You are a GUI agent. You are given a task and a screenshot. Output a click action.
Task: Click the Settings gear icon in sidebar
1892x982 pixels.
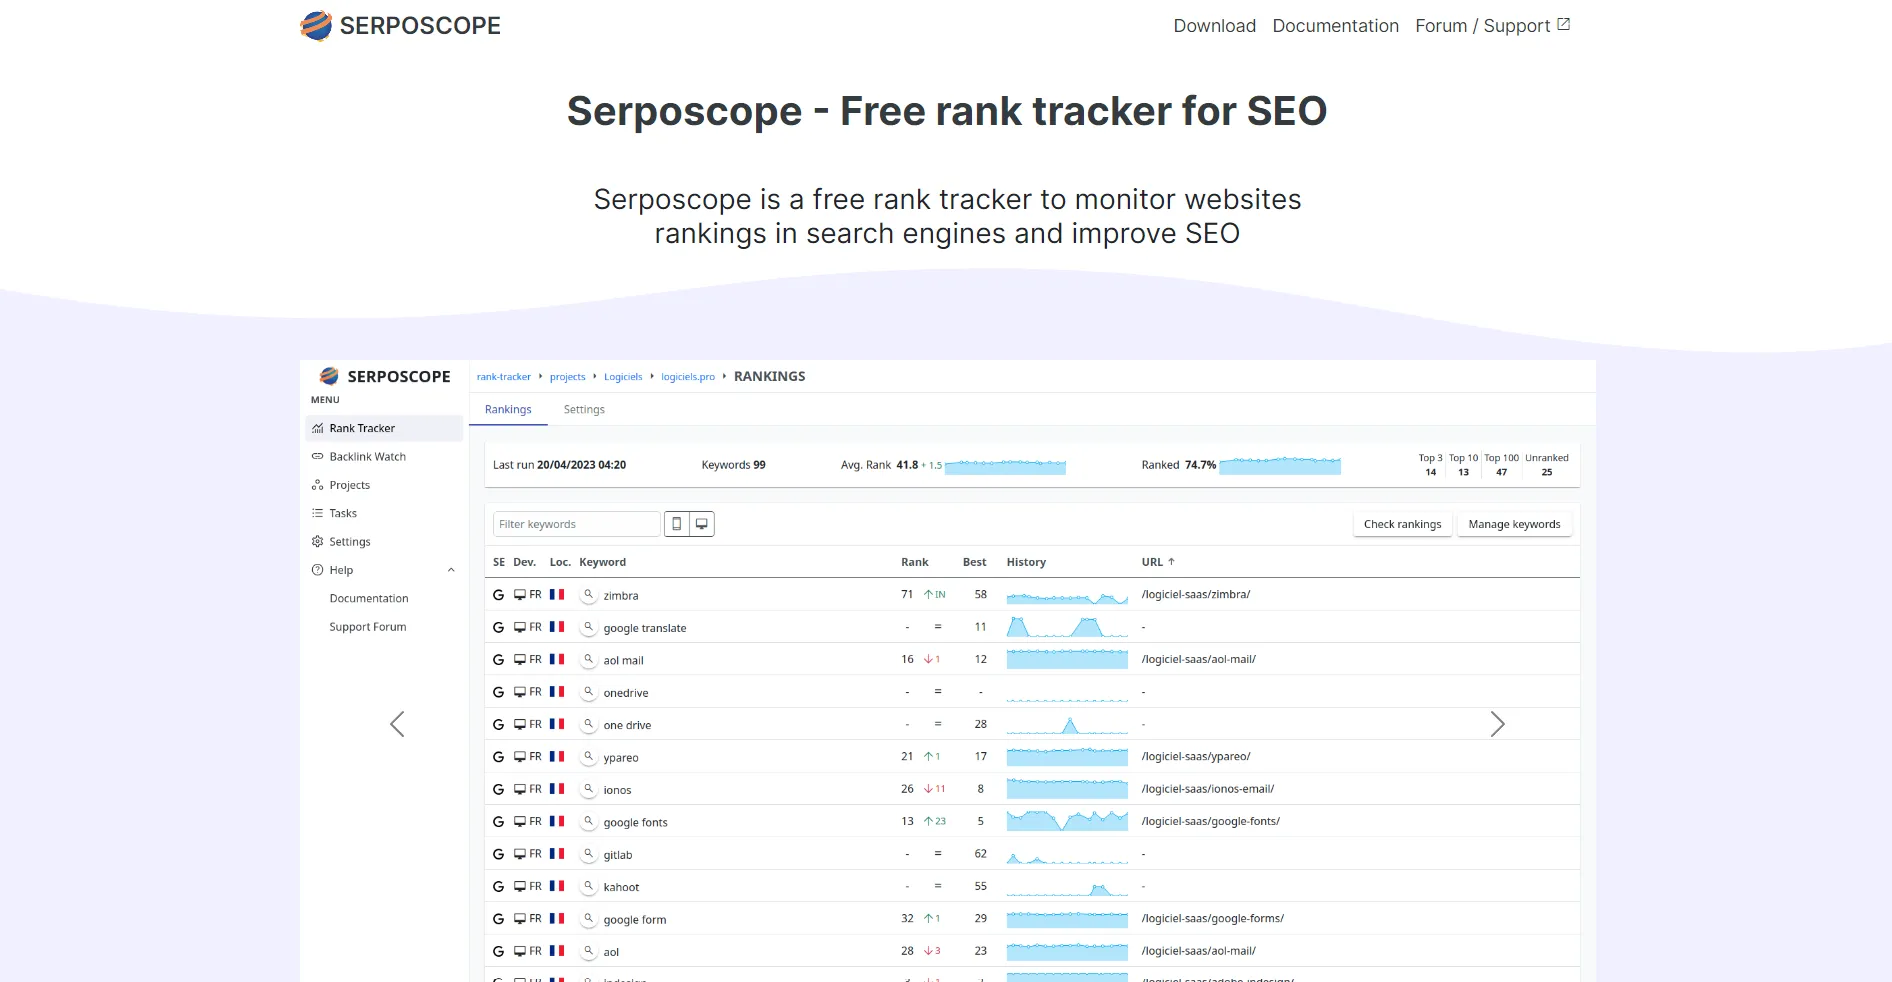point(318,541)
